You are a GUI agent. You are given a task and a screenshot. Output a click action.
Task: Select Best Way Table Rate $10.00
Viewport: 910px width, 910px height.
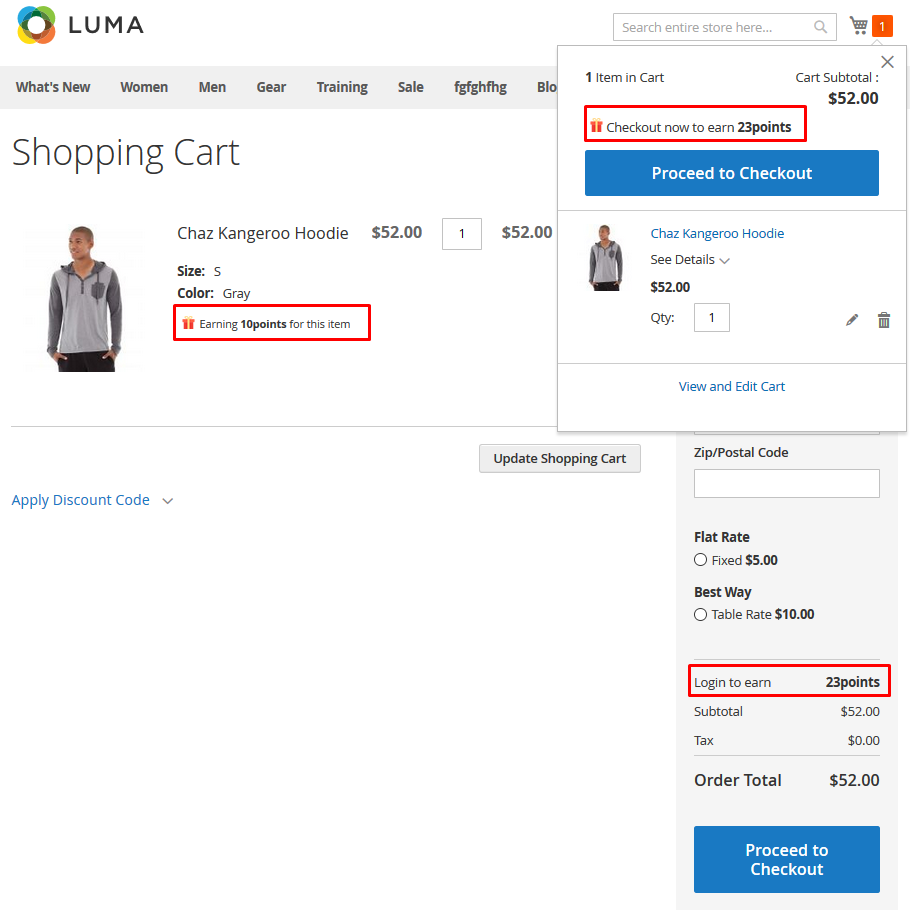click(701, 614)
